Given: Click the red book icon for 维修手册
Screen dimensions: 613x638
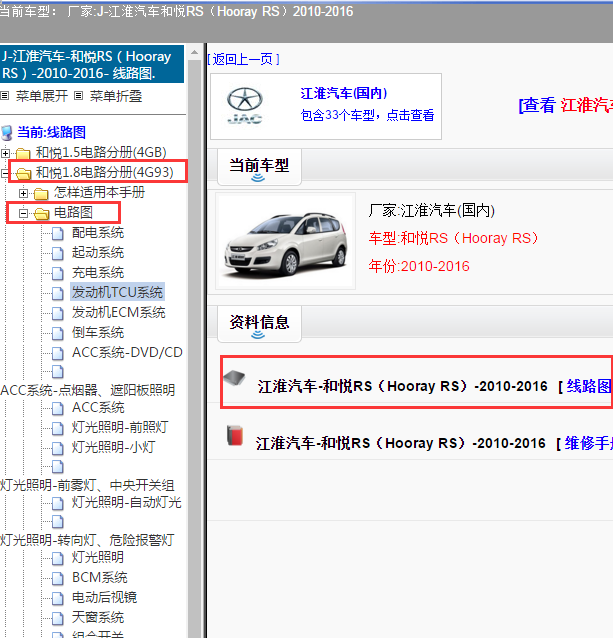Looking at the screenshot, I should coord(235,435).
